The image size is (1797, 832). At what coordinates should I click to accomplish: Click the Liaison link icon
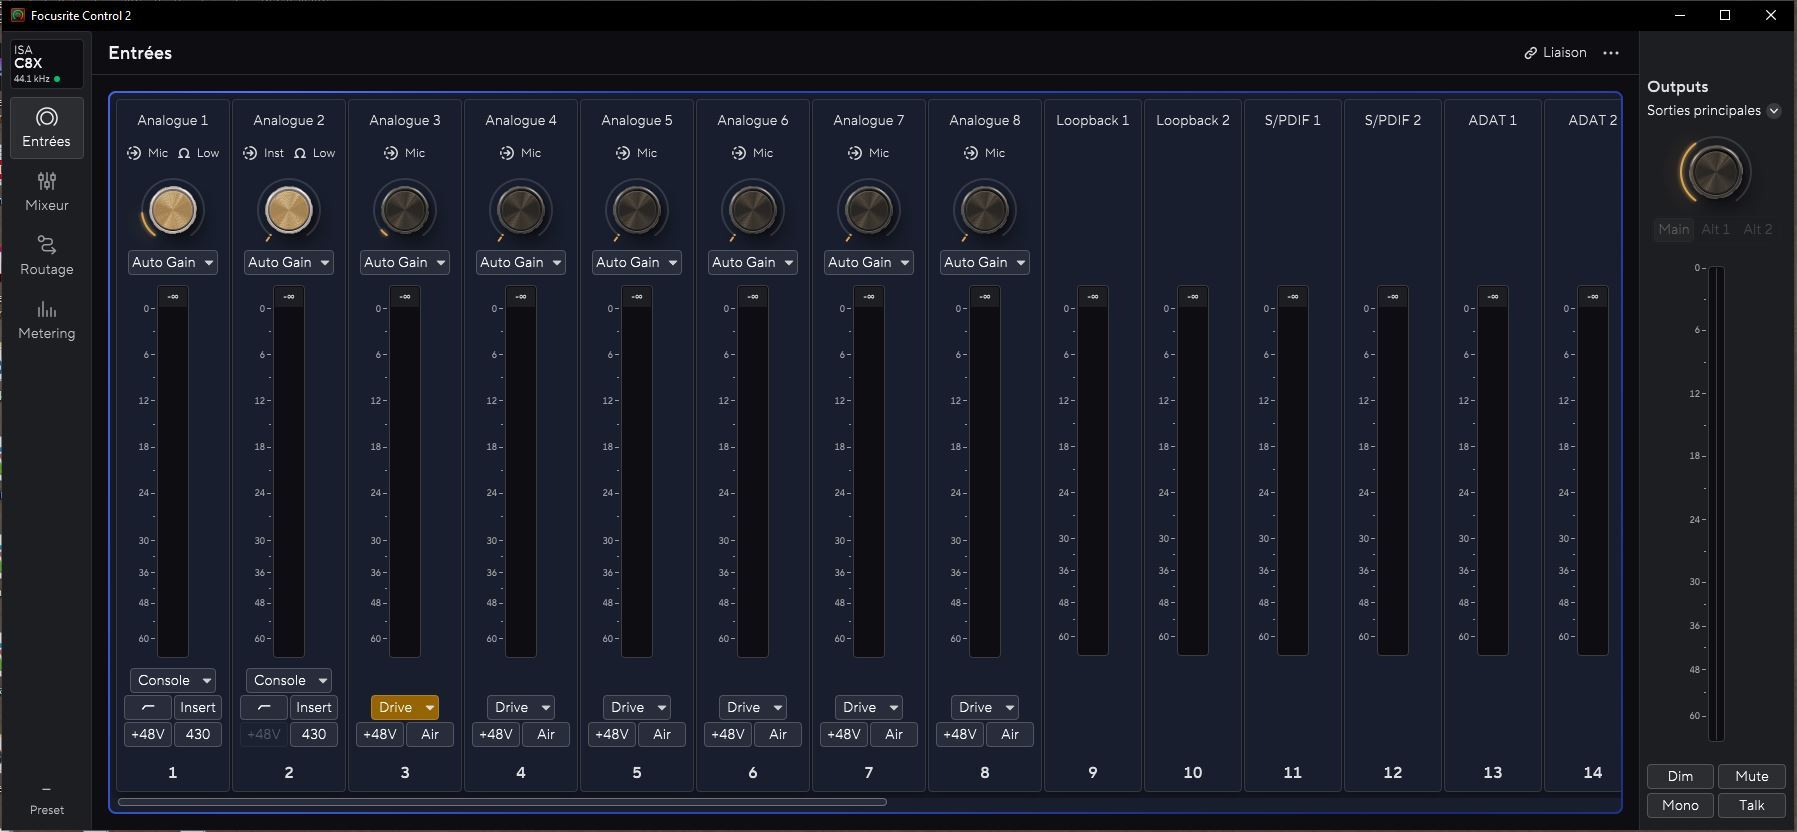tap(1530, 53)
